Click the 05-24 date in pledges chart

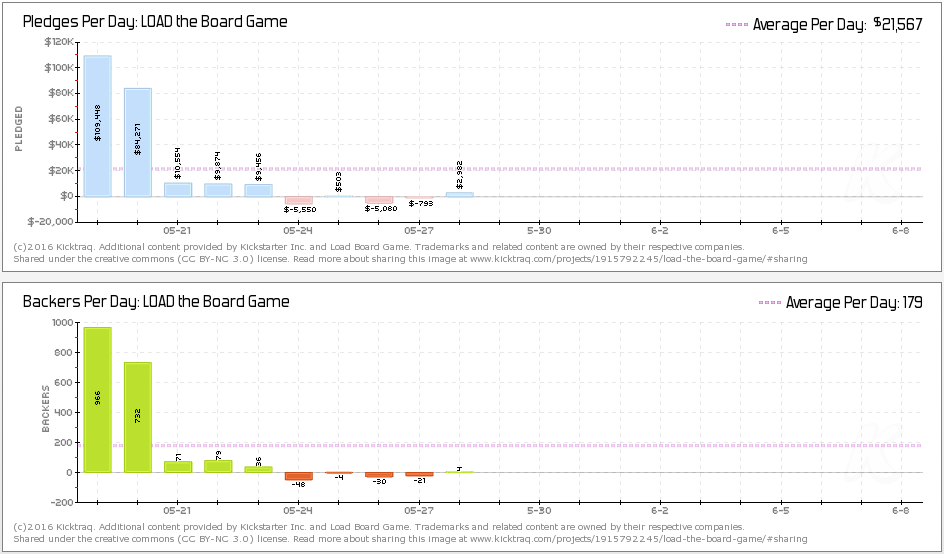[x=299, y=231]
